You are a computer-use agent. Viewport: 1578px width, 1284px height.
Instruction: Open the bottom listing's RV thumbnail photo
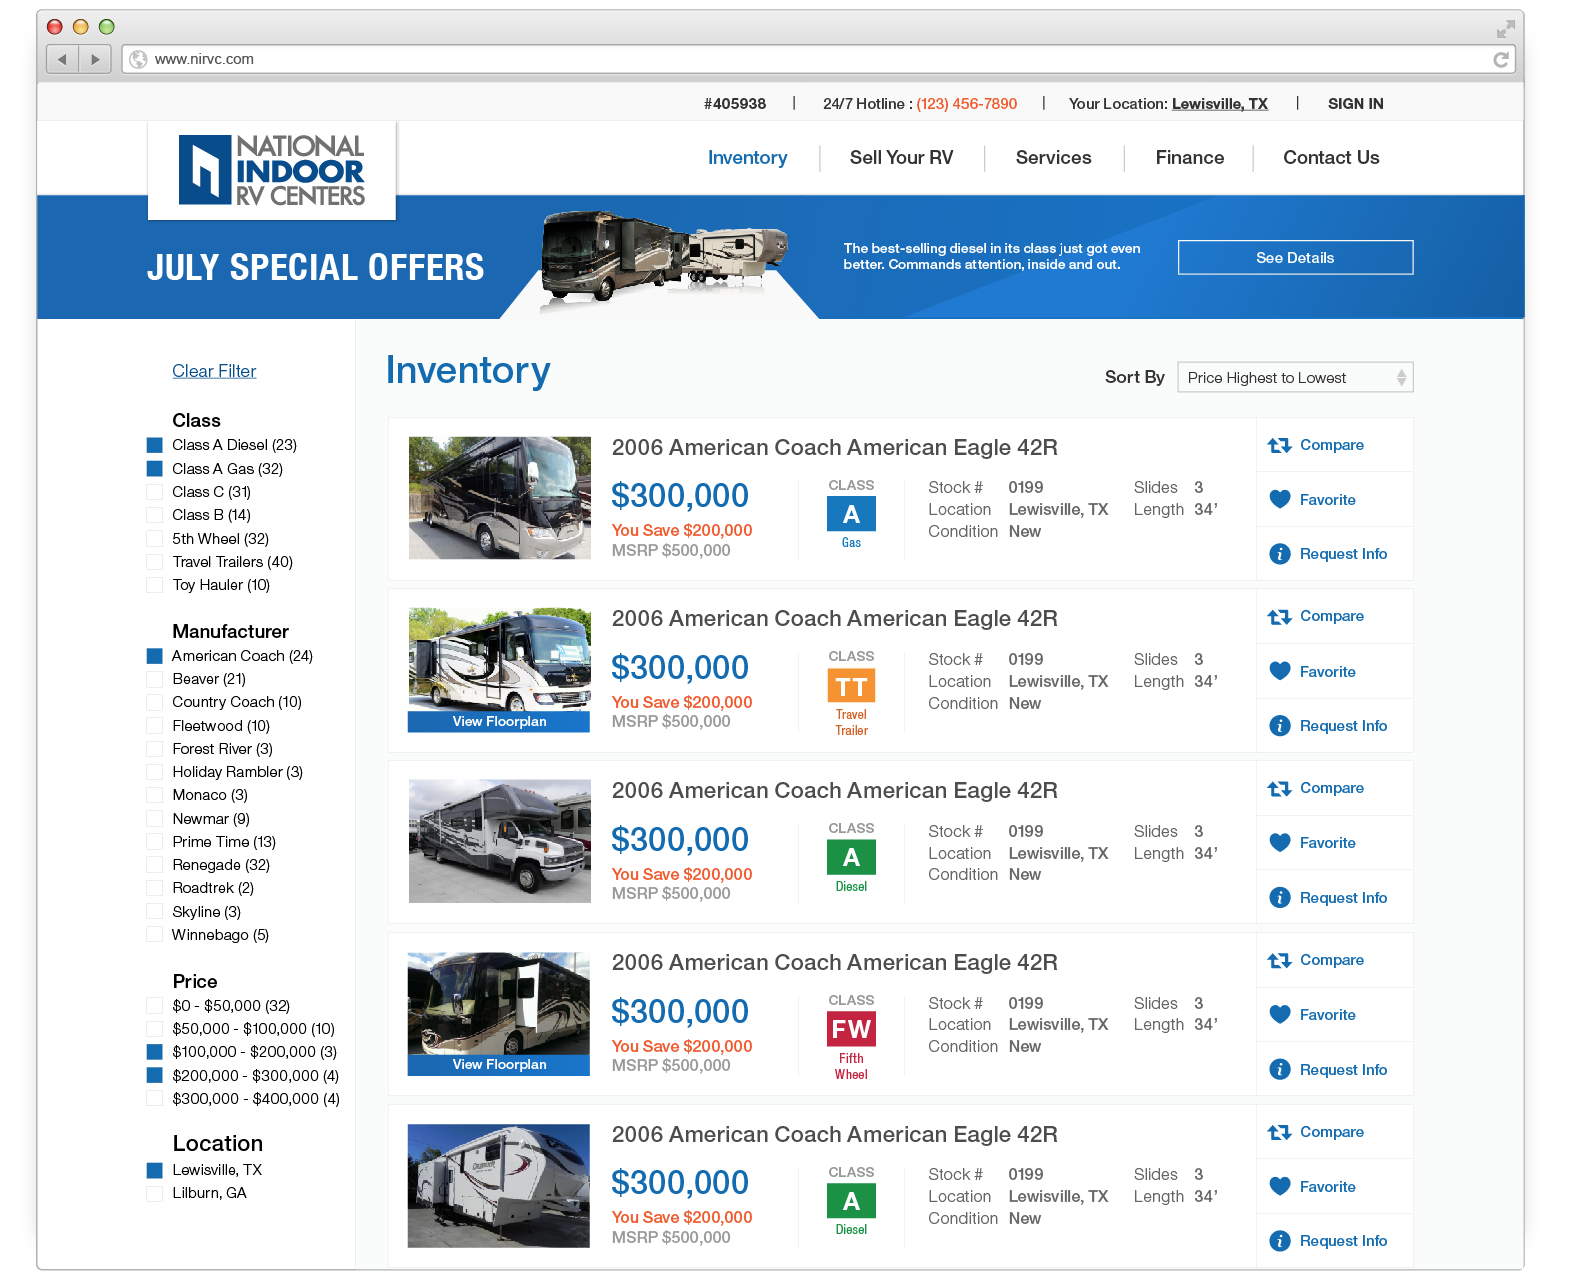499,1186
